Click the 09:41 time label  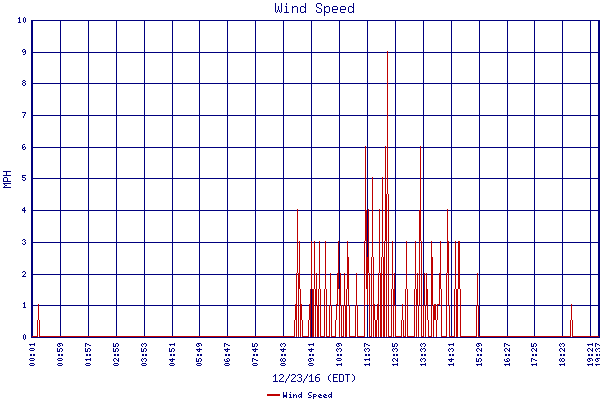coord(311,354)
